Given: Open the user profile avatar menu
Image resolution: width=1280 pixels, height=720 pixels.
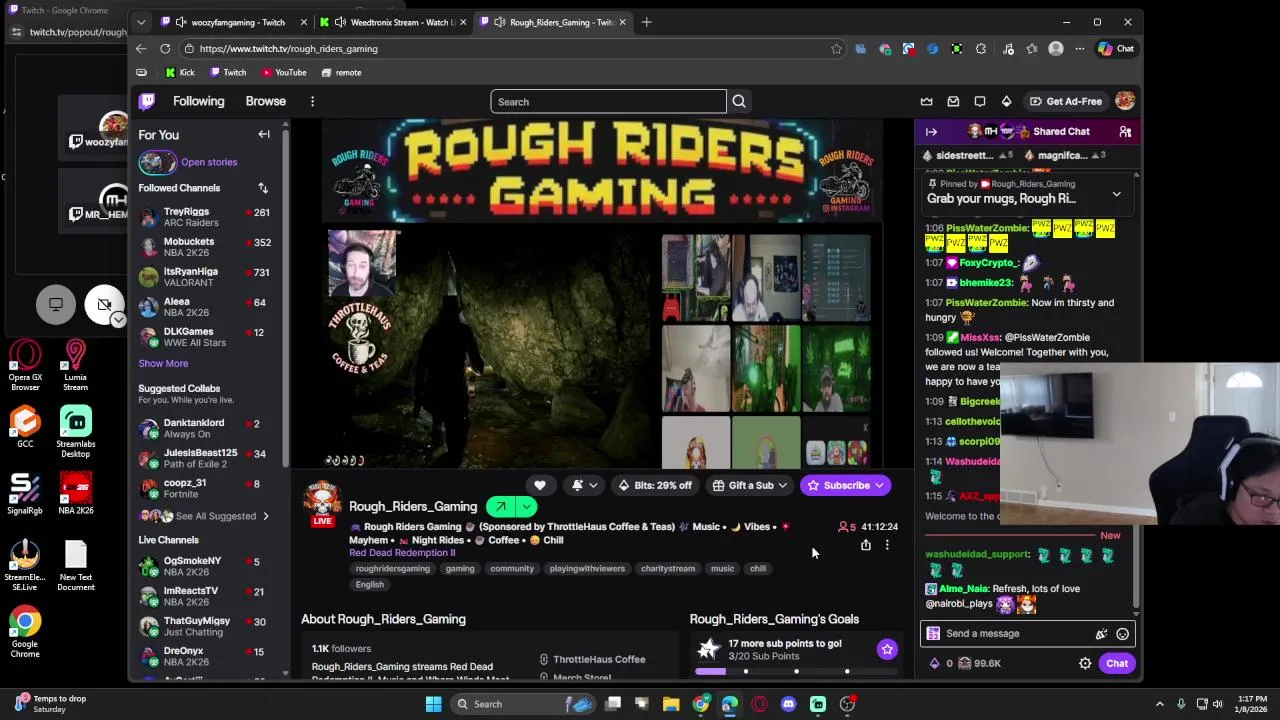Looking at the screenshot, I should coord(1125,101).
